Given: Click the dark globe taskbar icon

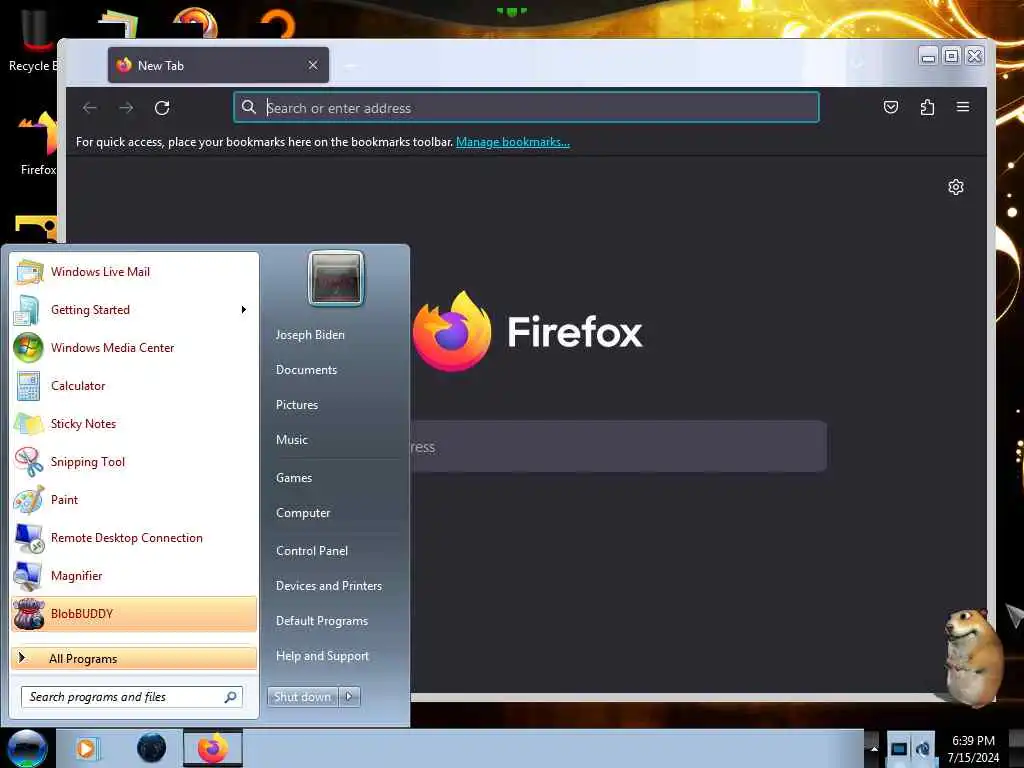Looking at the screenshot, I should (x=151, y=748).
